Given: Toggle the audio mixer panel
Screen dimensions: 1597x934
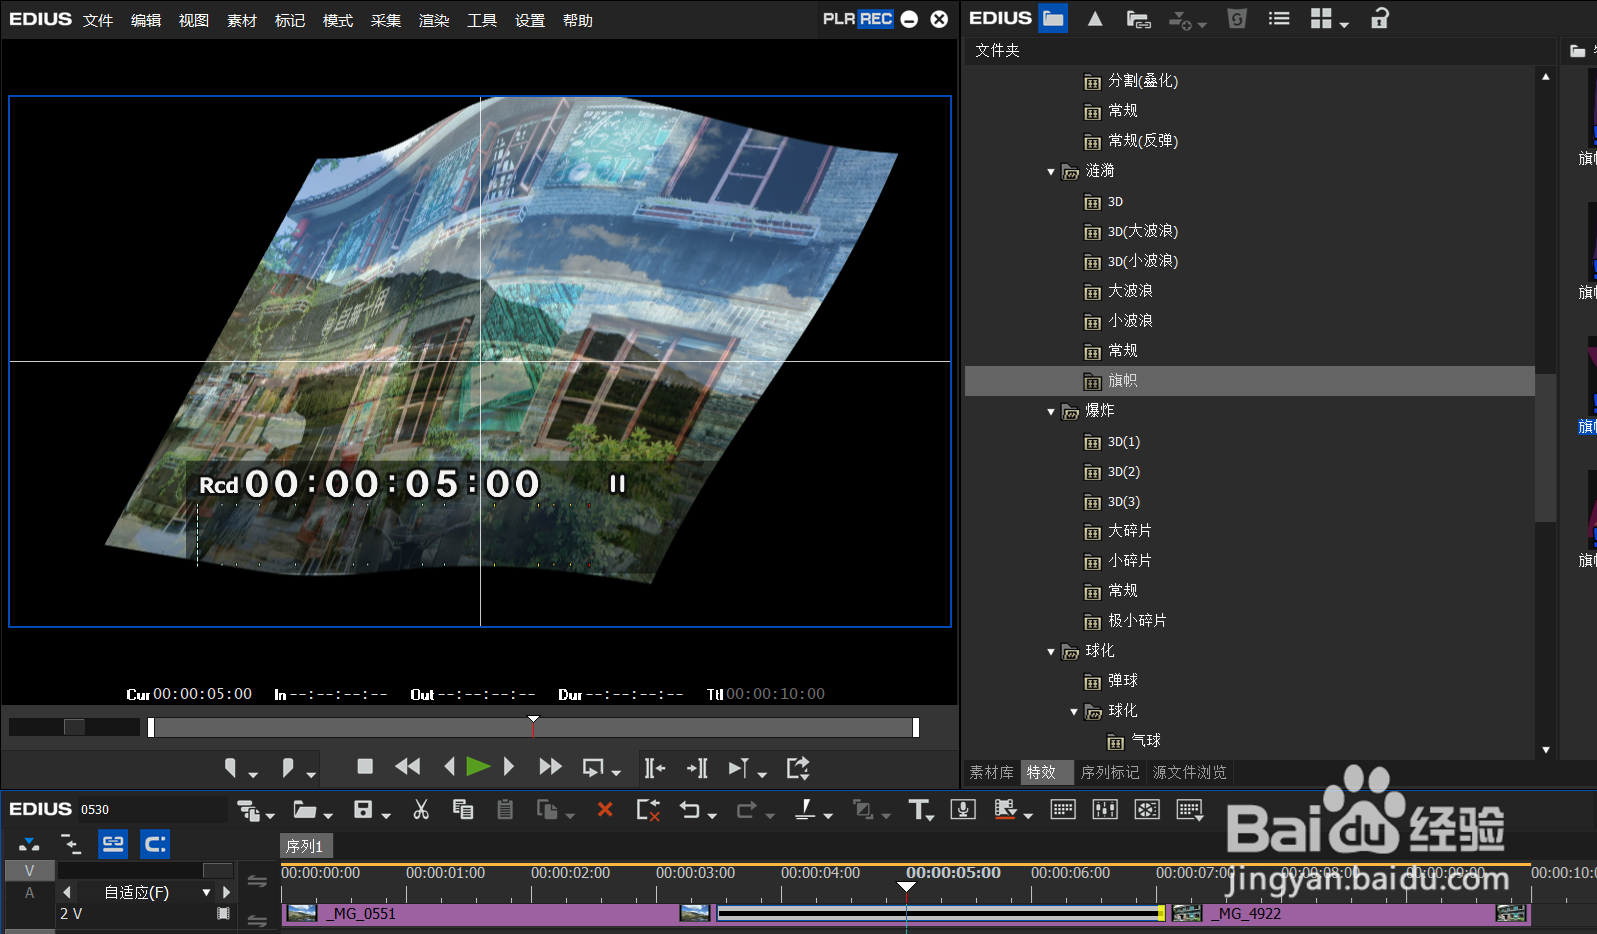Looking at the screenshot, I should click(1105, 810).
